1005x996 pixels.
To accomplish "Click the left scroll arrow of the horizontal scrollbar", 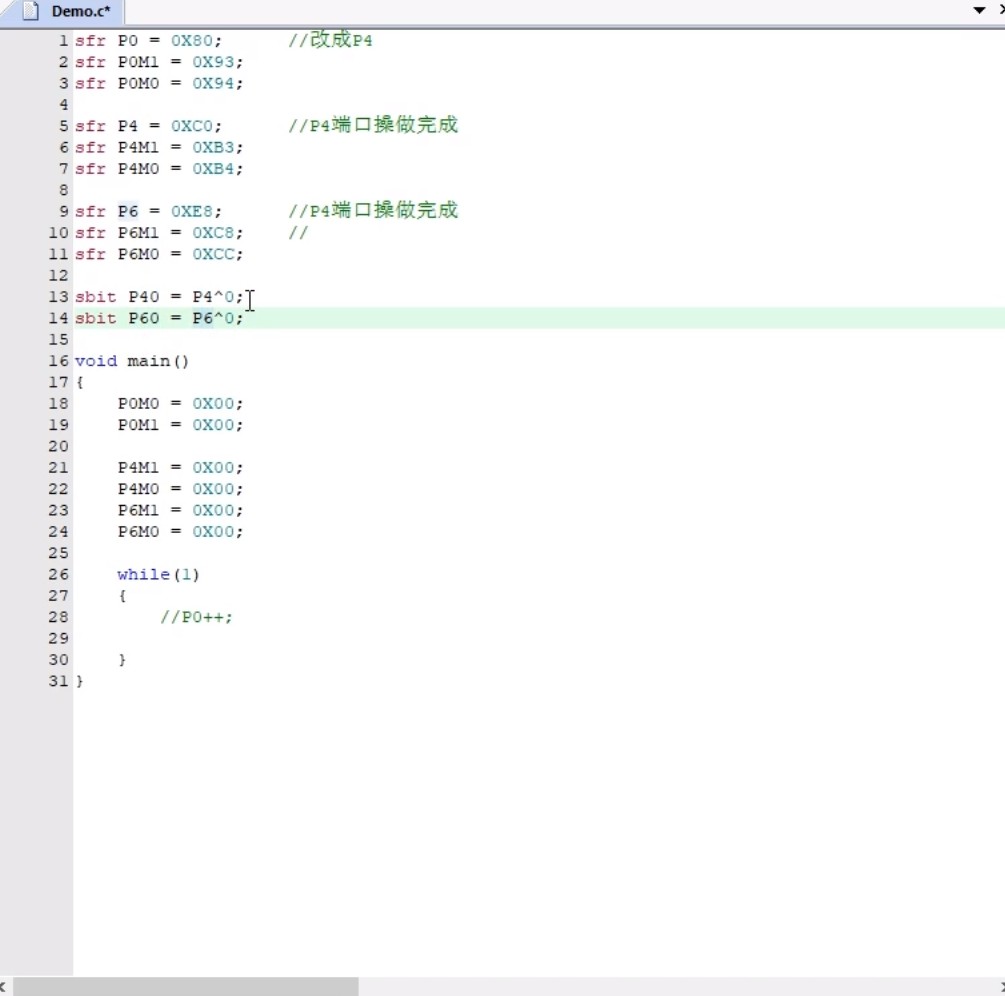I will pyautogui.click(x=4, y=986).
